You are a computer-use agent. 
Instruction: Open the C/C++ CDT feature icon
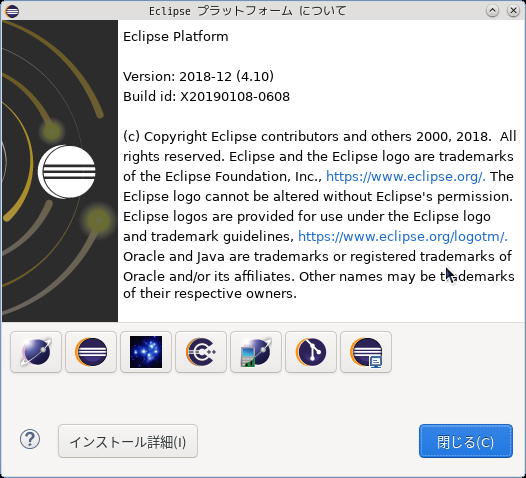click(201, 352)
